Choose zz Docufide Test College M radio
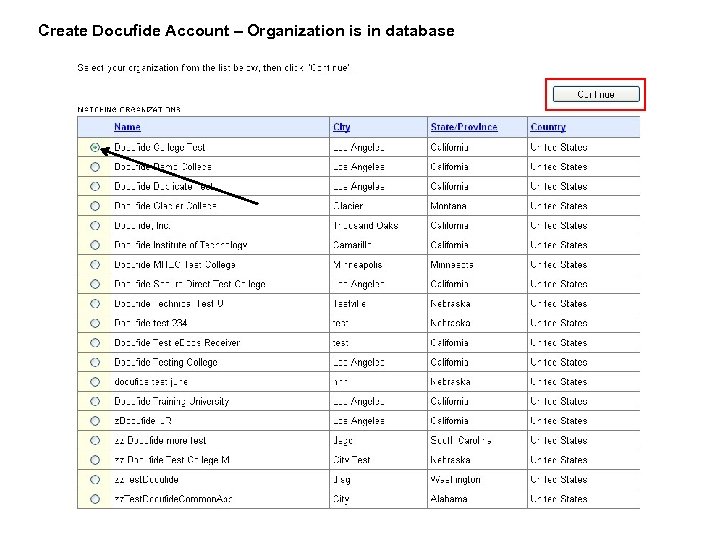720x540 pixels. 95,460
